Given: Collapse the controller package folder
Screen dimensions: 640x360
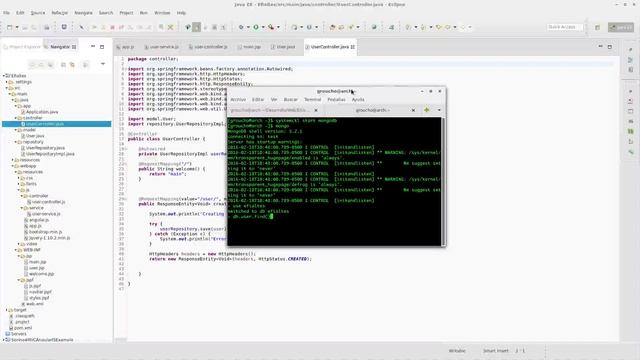Looking at the screenshot, I should coord(16,118).
